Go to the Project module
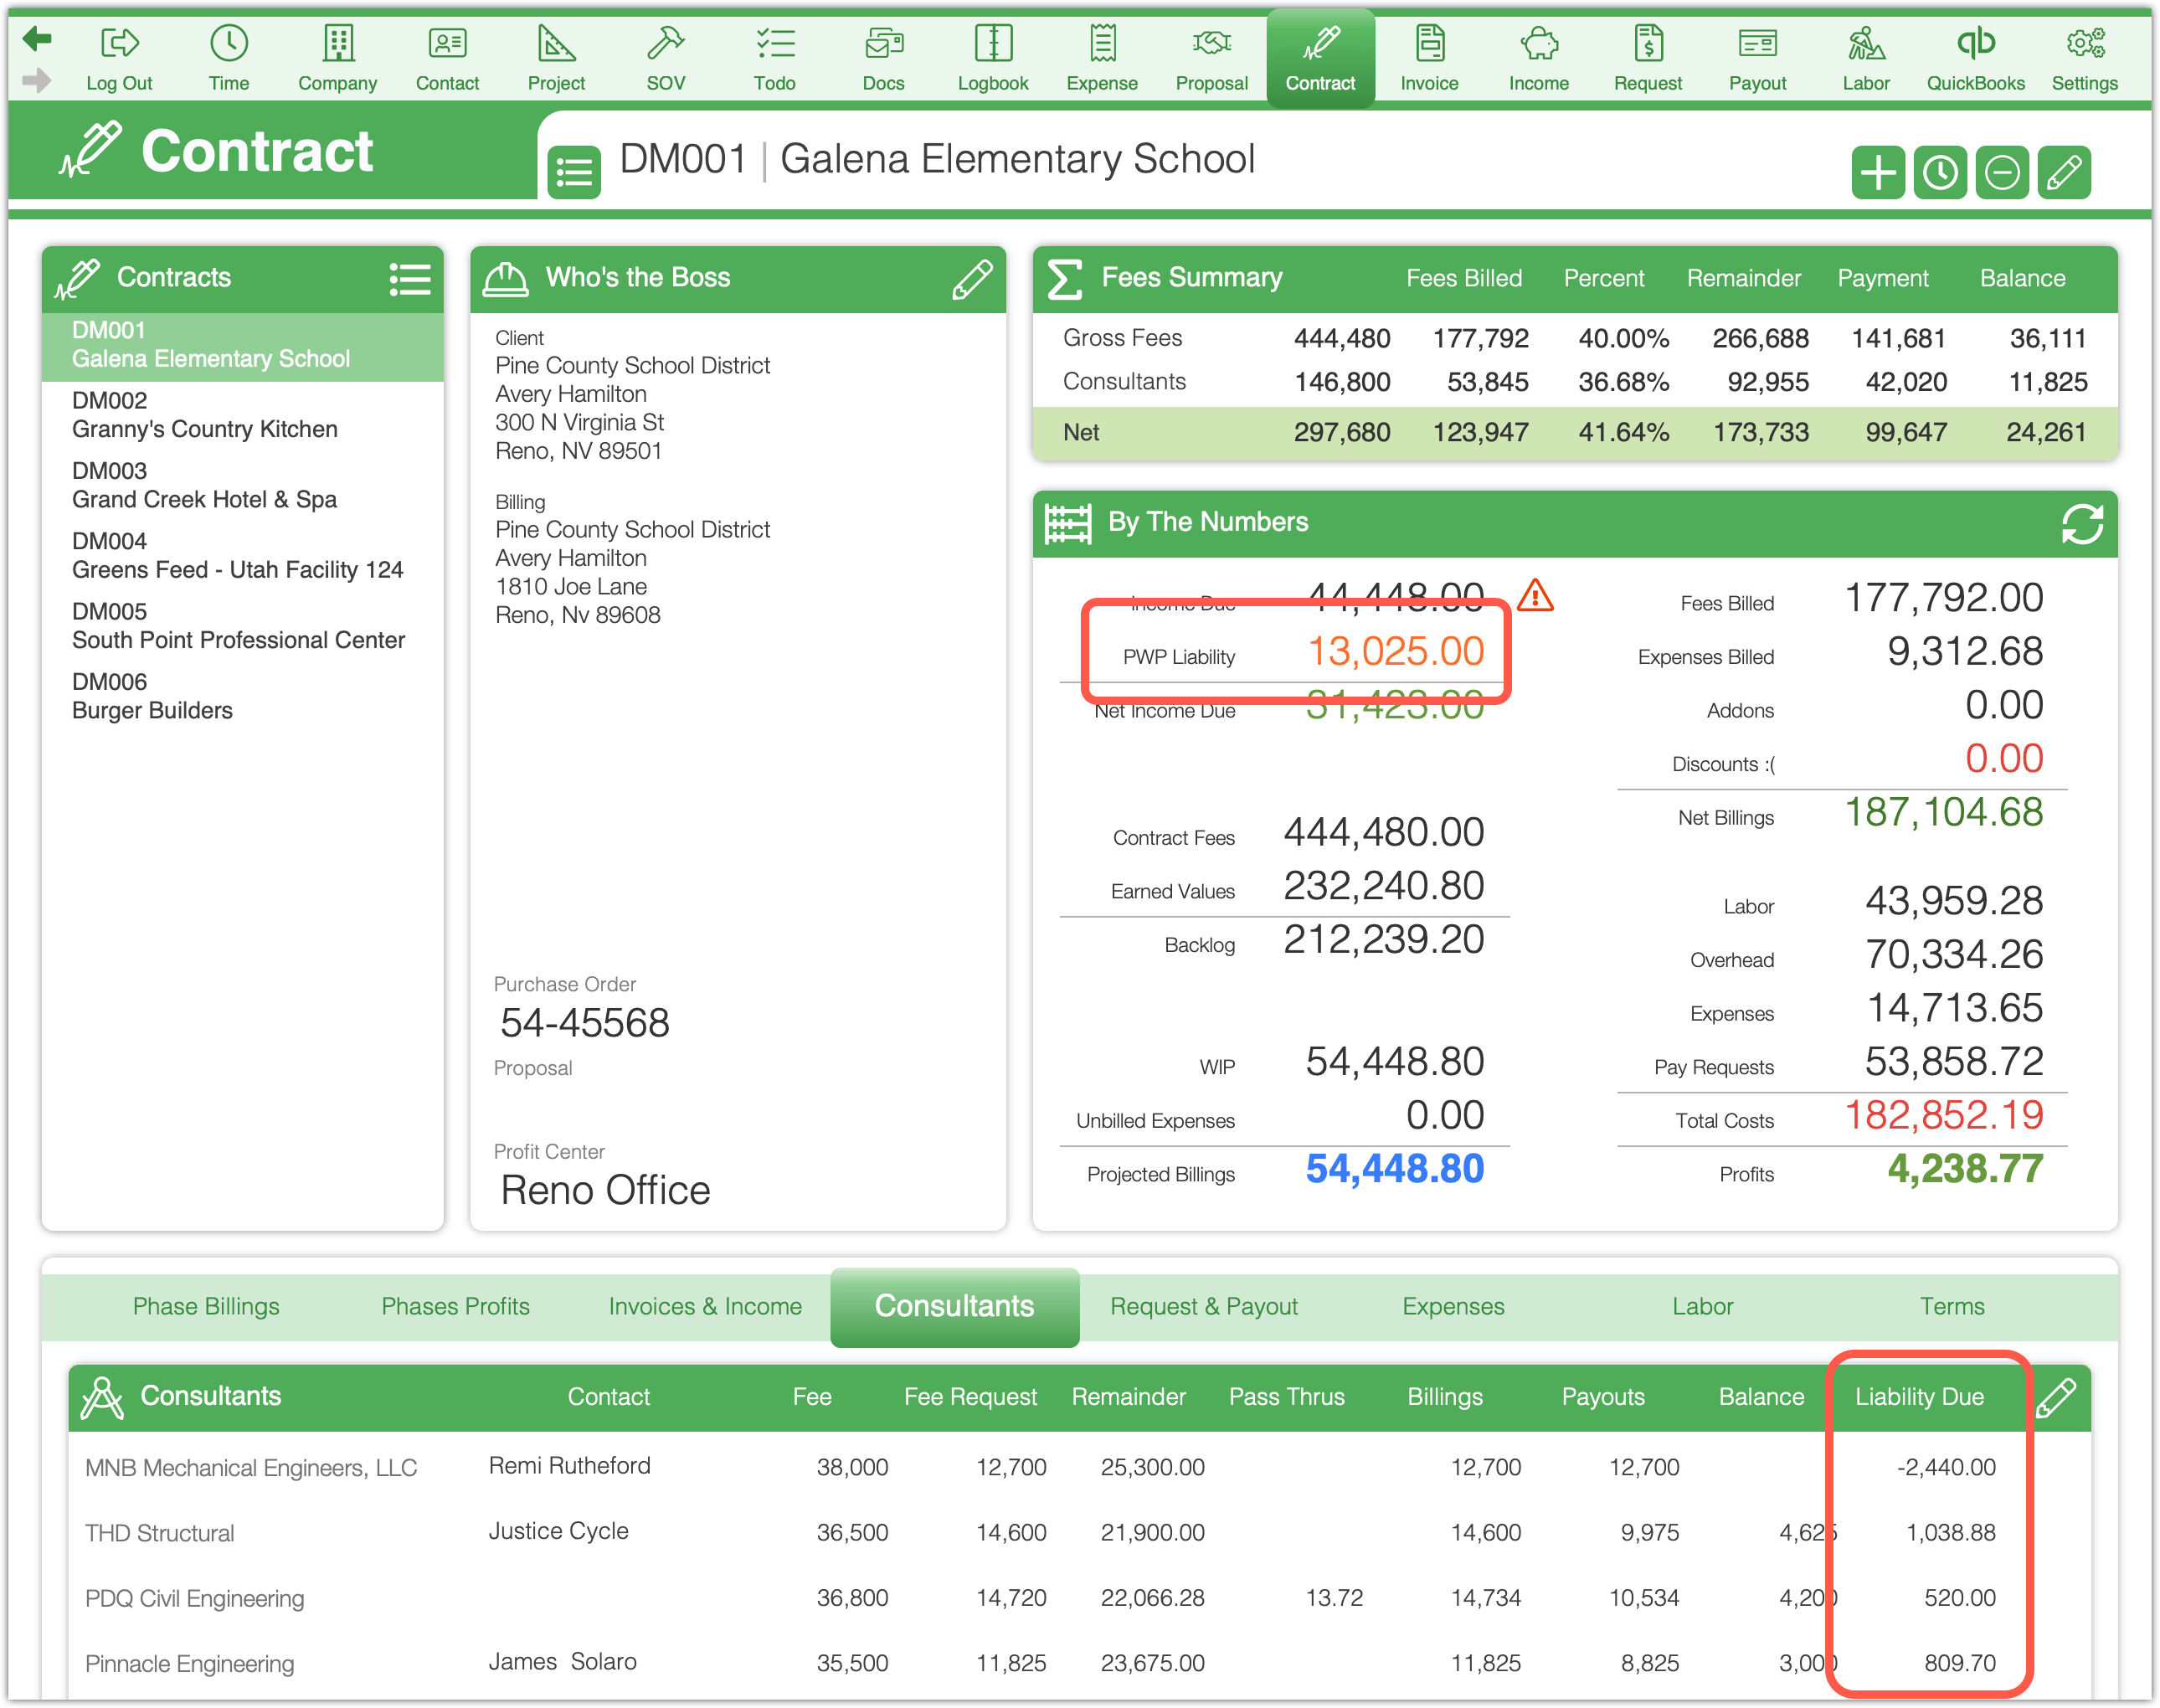 coord(556,59)
